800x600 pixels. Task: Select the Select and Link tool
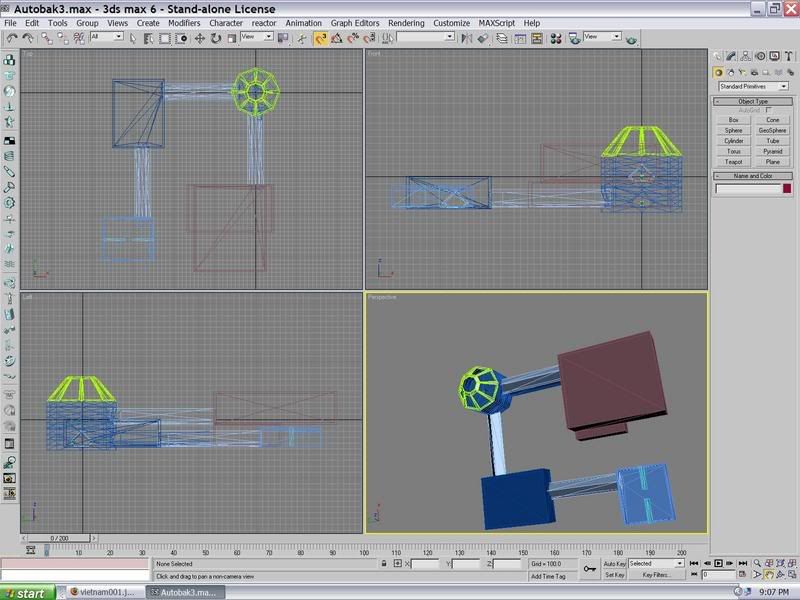pyautogui.click(x=46, y=38)
